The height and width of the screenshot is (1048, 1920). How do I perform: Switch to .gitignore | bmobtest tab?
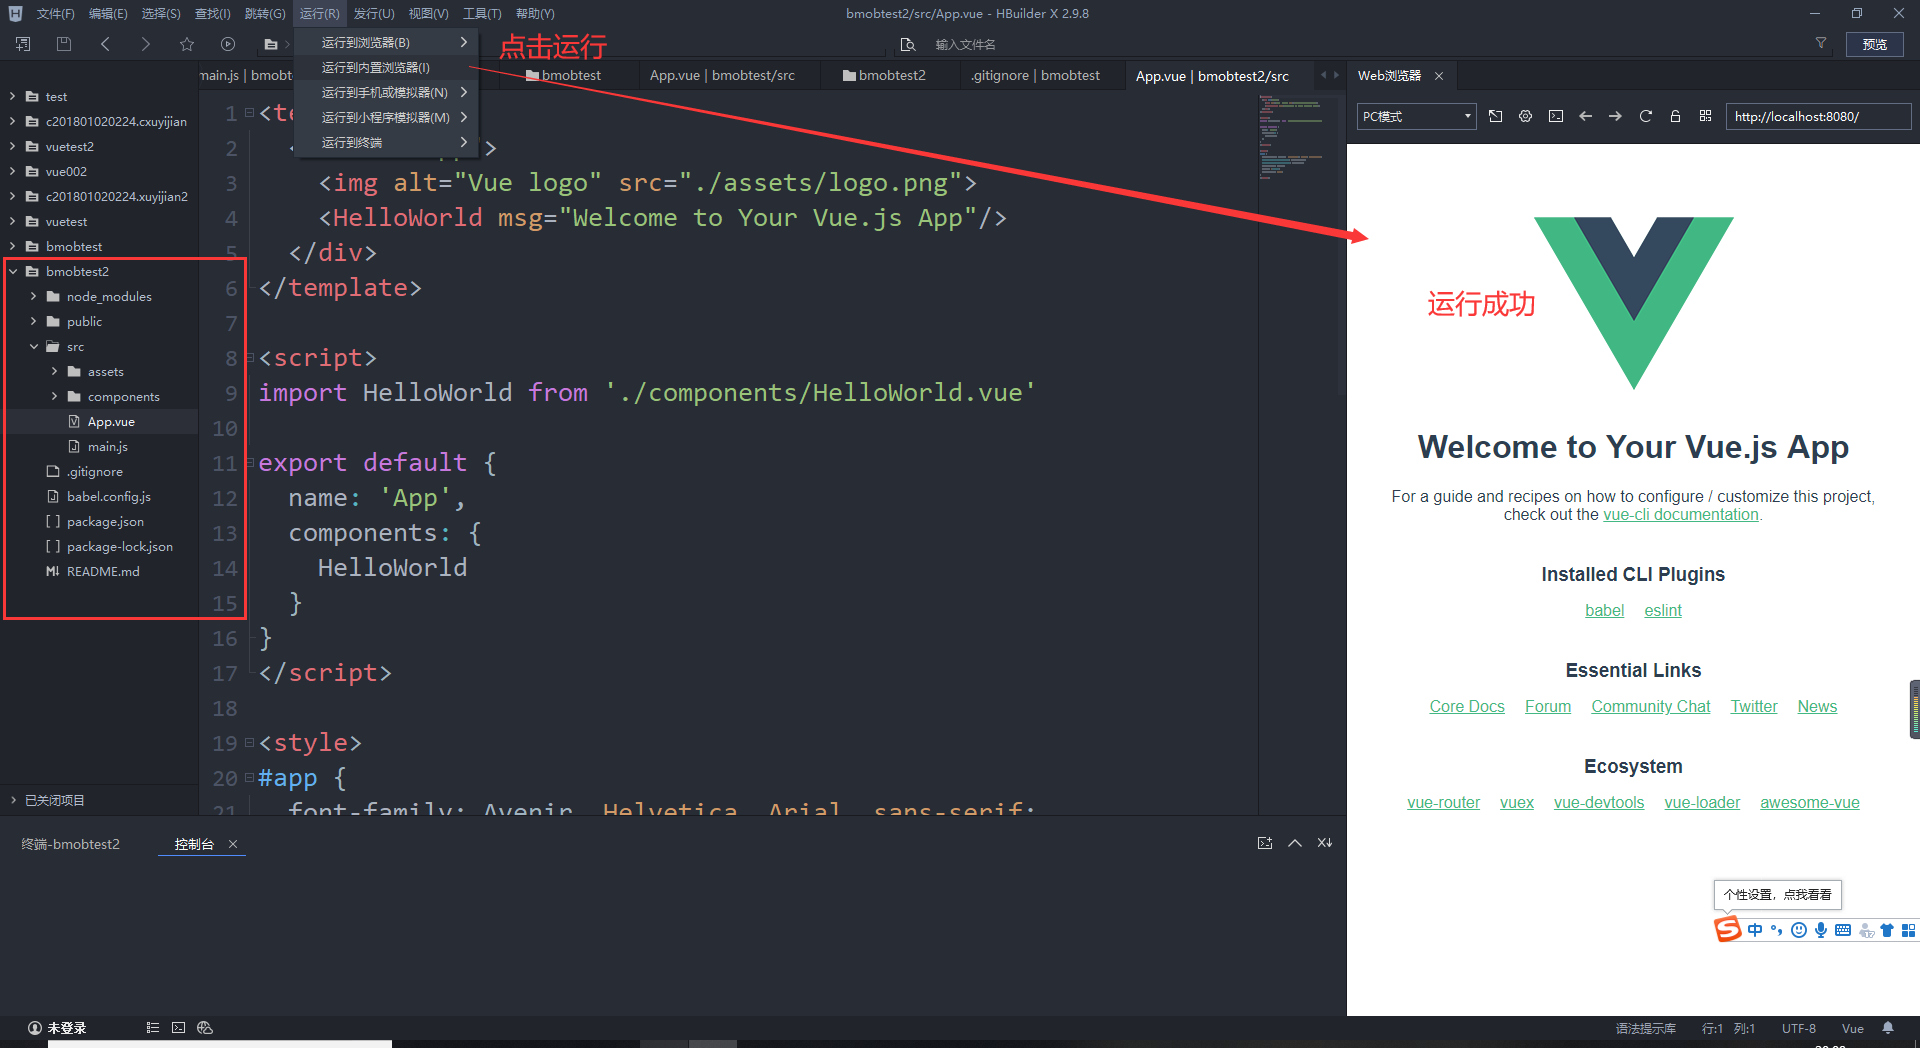[1035, 75]
